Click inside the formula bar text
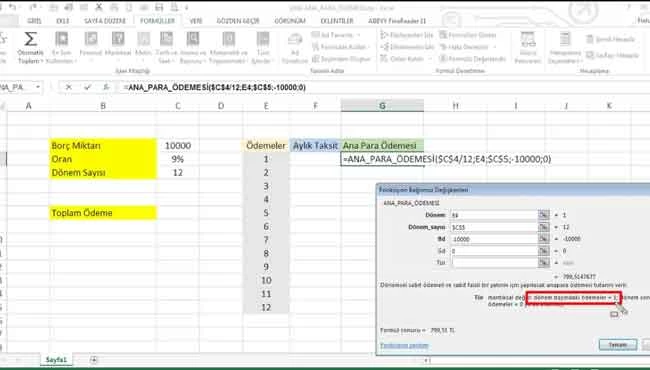 [214, 87]
